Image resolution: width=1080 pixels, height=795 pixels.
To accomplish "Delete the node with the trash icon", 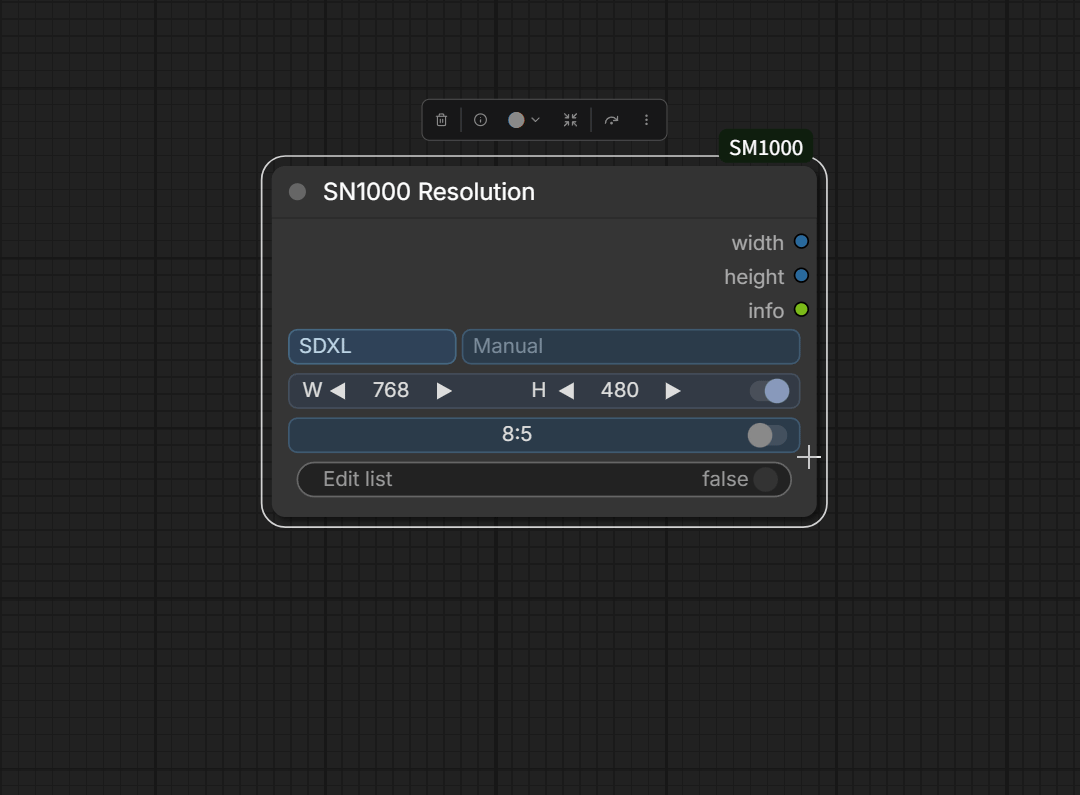I will [442, 120].
